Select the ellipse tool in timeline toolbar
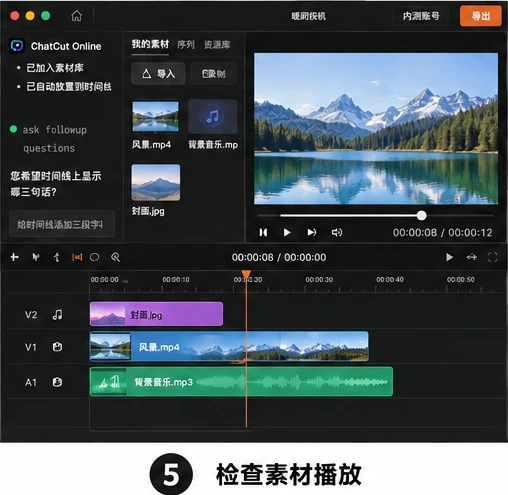The image size is (508, 495). click(94, 257)
